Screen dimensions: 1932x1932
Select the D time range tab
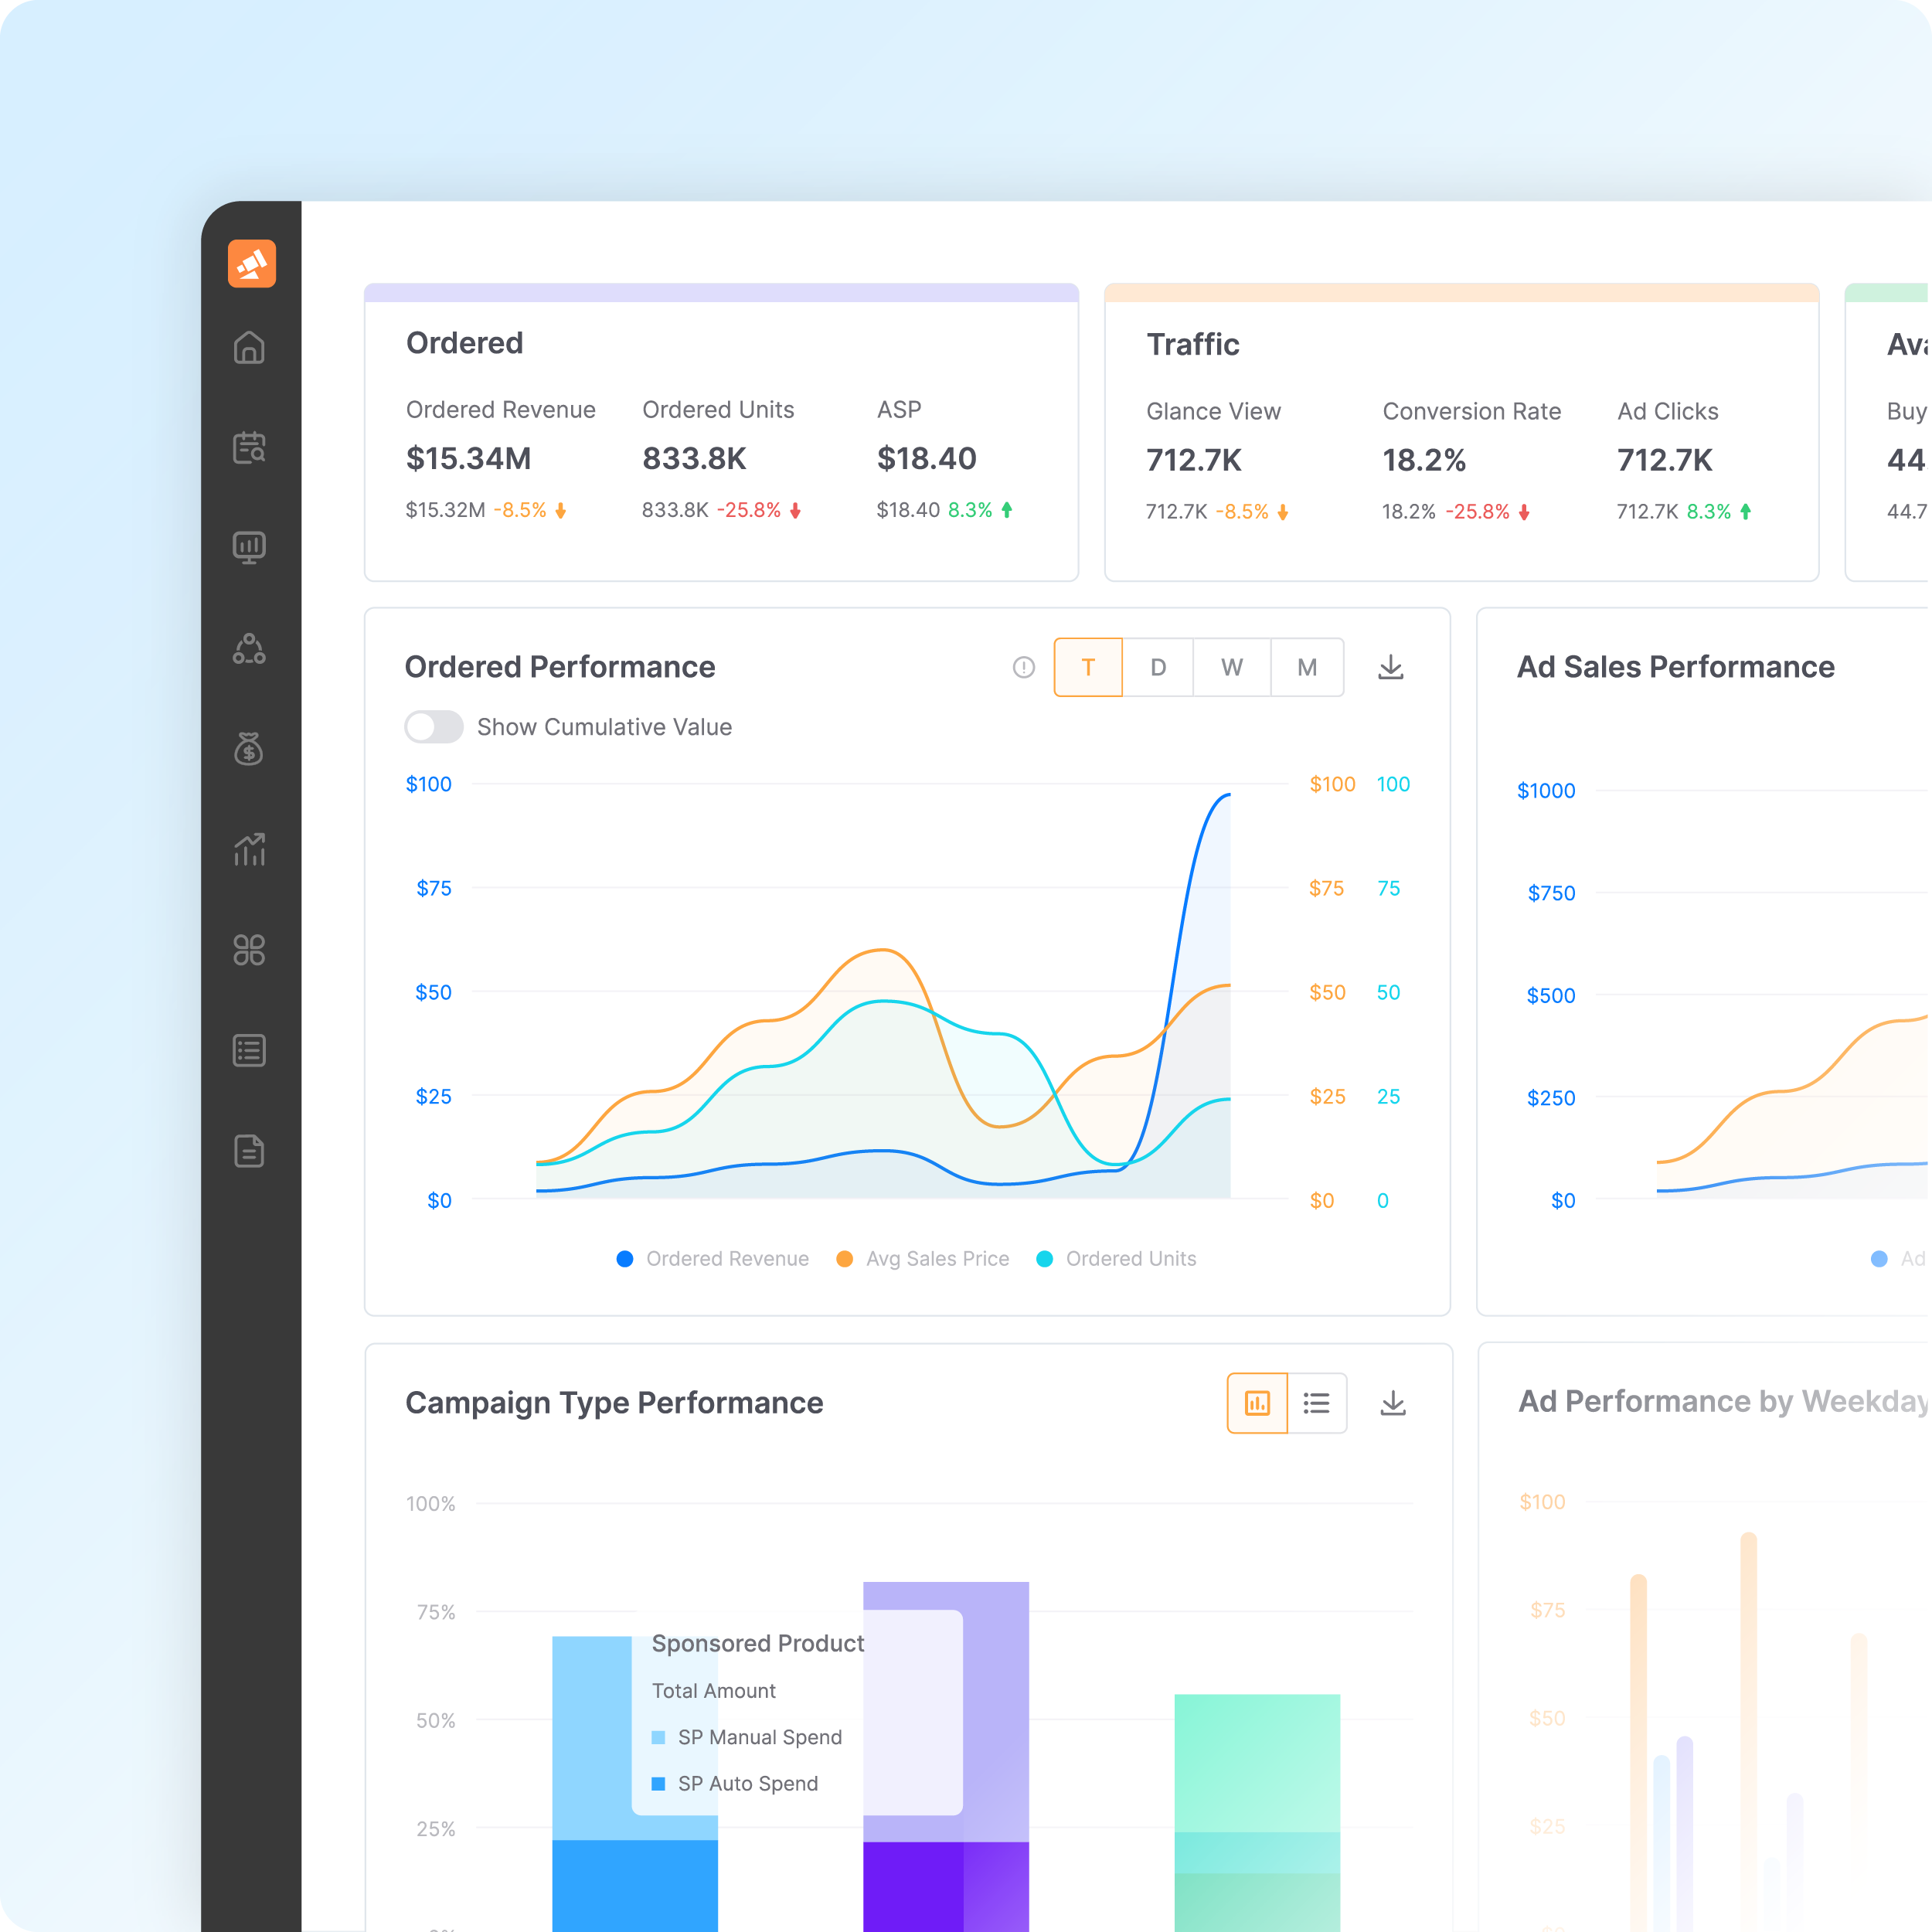(x=1158, y=667)
